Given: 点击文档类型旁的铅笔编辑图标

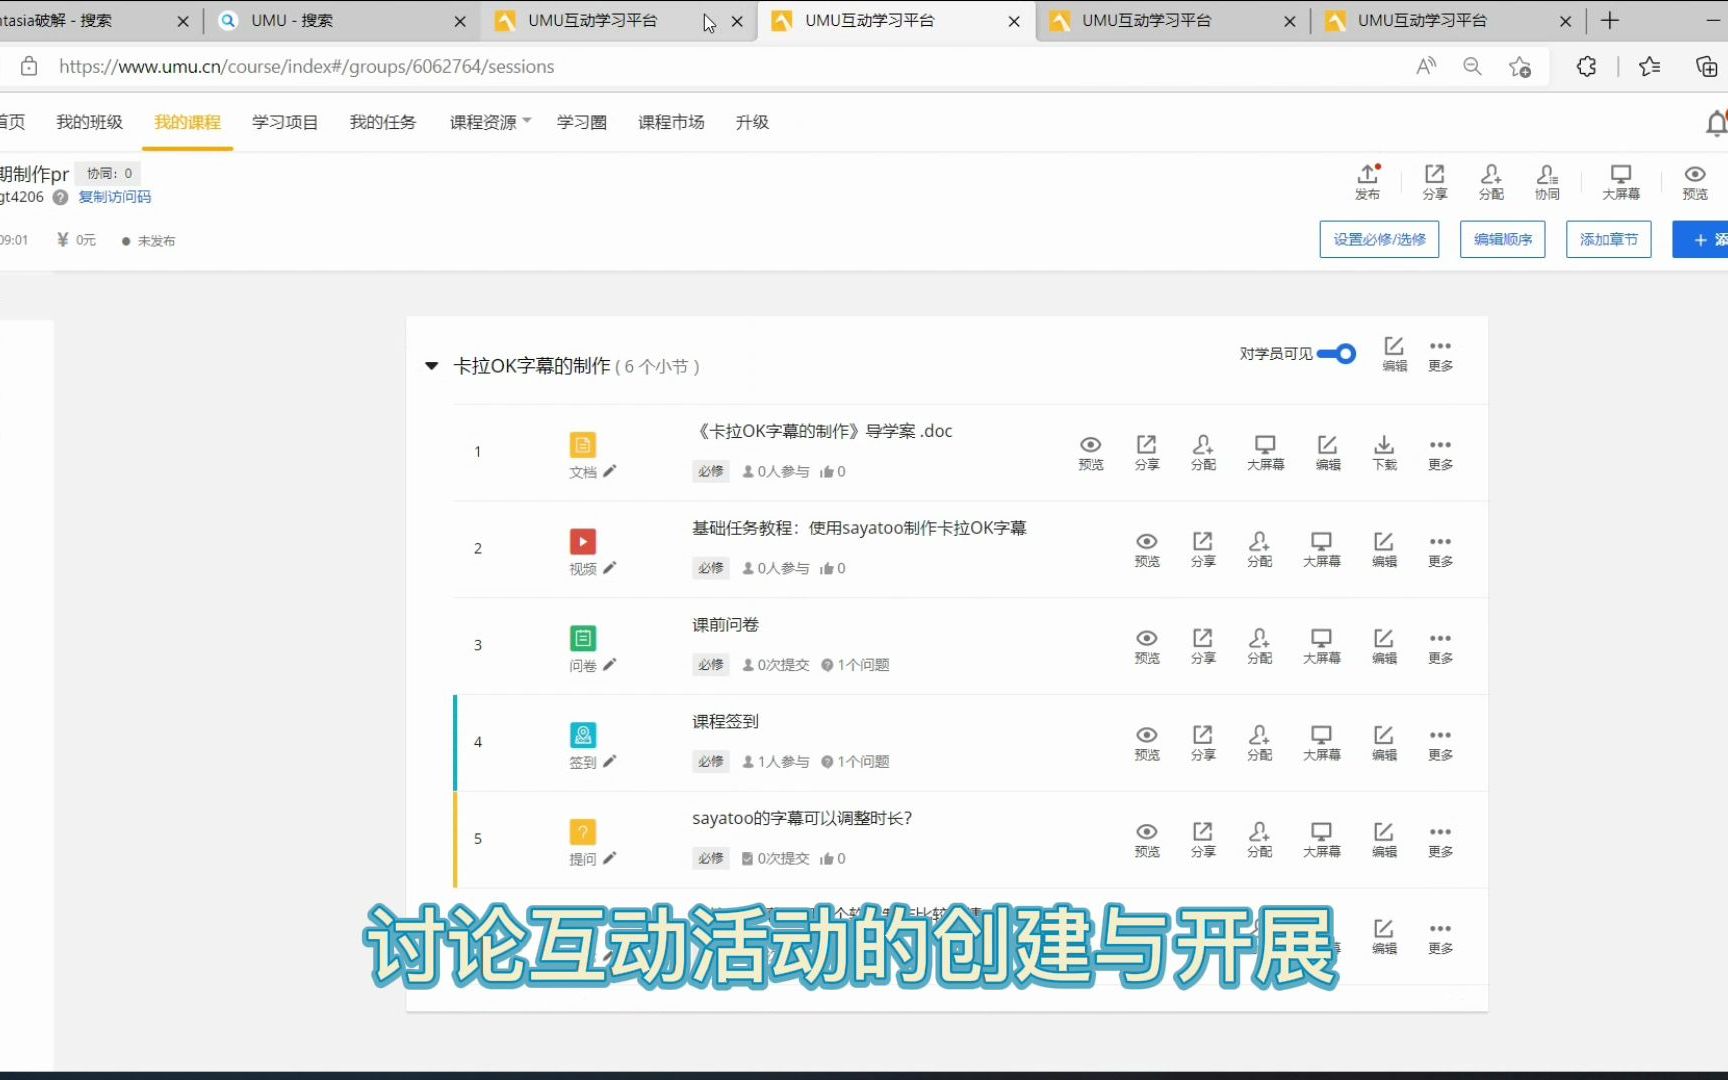Looking at the screenshot, I should (611, 473).
